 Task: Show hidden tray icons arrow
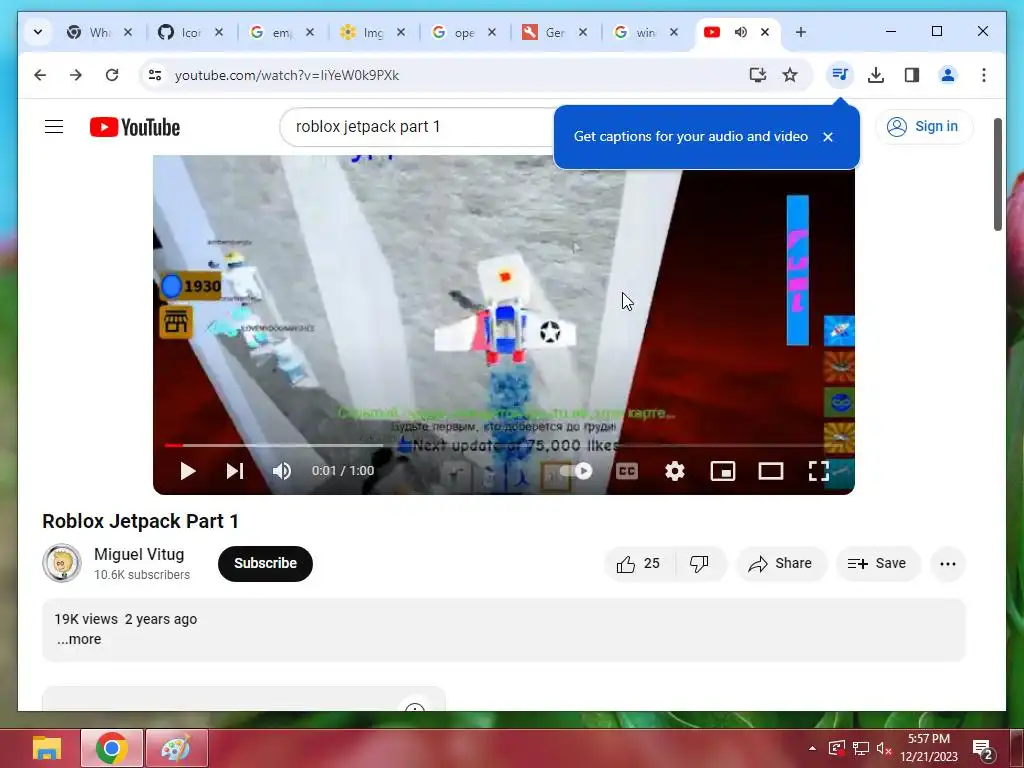pyautogui.click(x=812, y=748)
